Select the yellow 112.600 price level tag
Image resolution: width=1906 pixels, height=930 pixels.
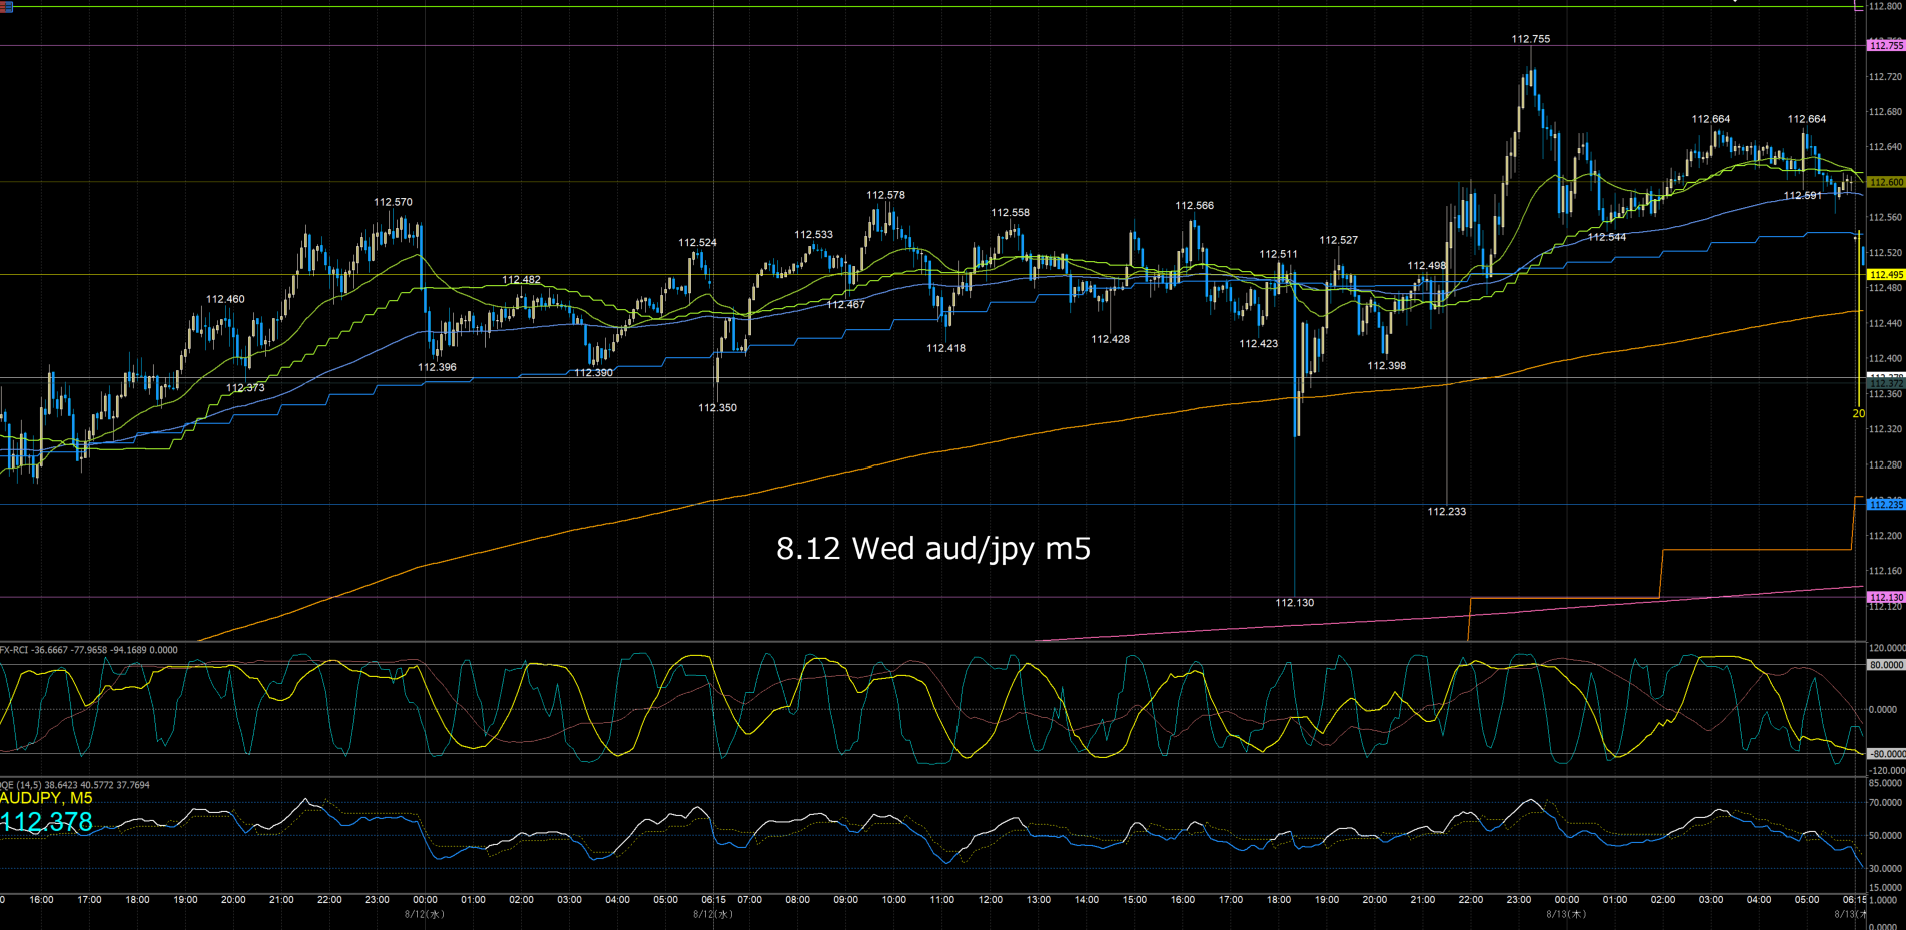[x=1886, y=182]
